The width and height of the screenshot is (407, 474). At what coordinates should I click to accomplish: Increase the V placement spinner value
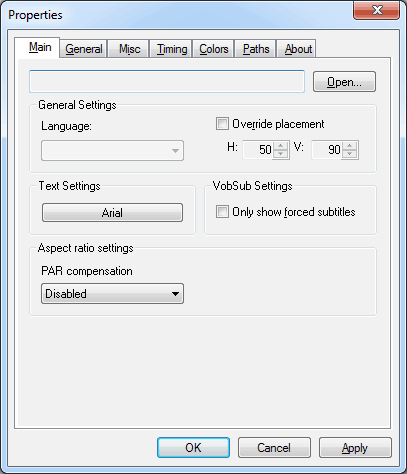click(x=350, y=146)
